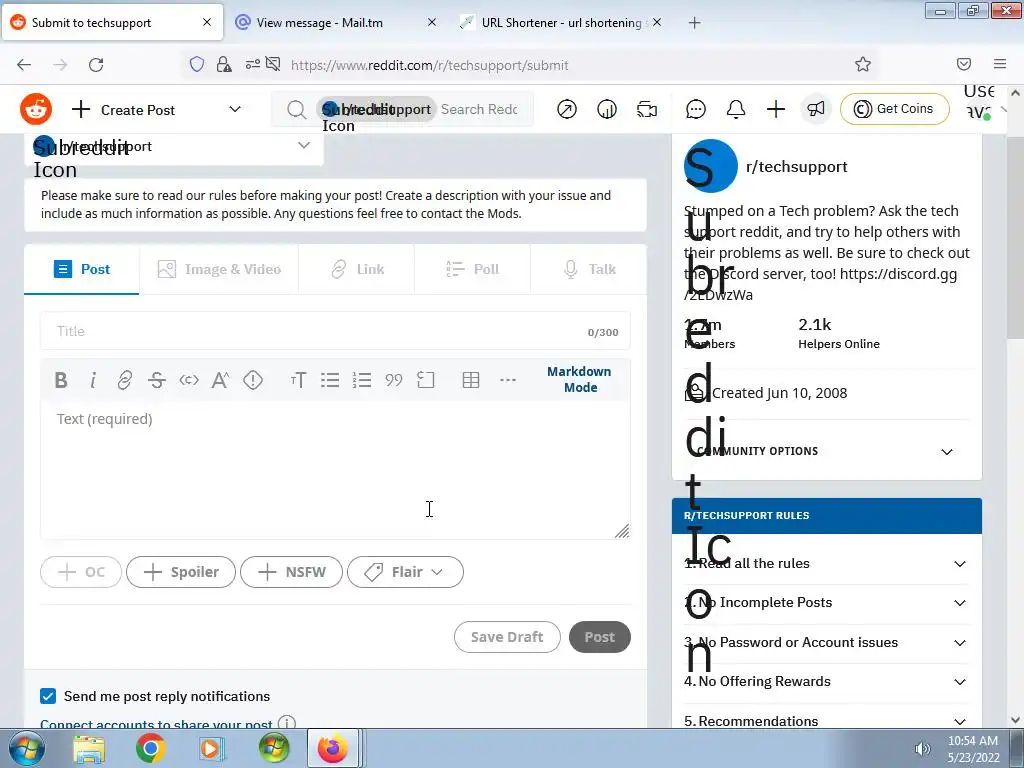The width and height of the screenshot is (1024, 768).
Task: Open Chrome from the taskbar
Action: pos(150,748)
